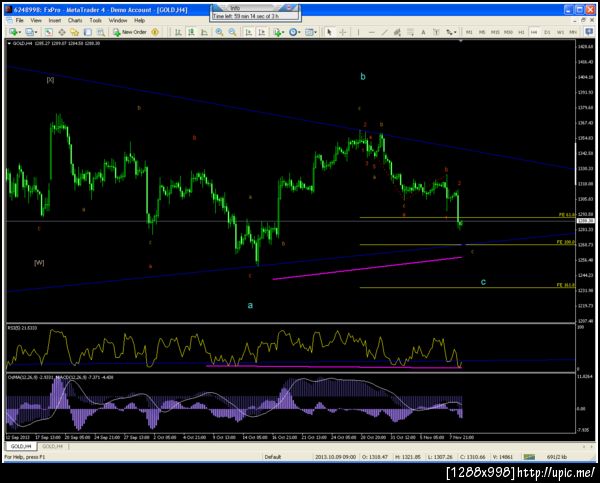Select the H4 timeframe button
The image size is (600, 483).
click(x=534, y=32)
